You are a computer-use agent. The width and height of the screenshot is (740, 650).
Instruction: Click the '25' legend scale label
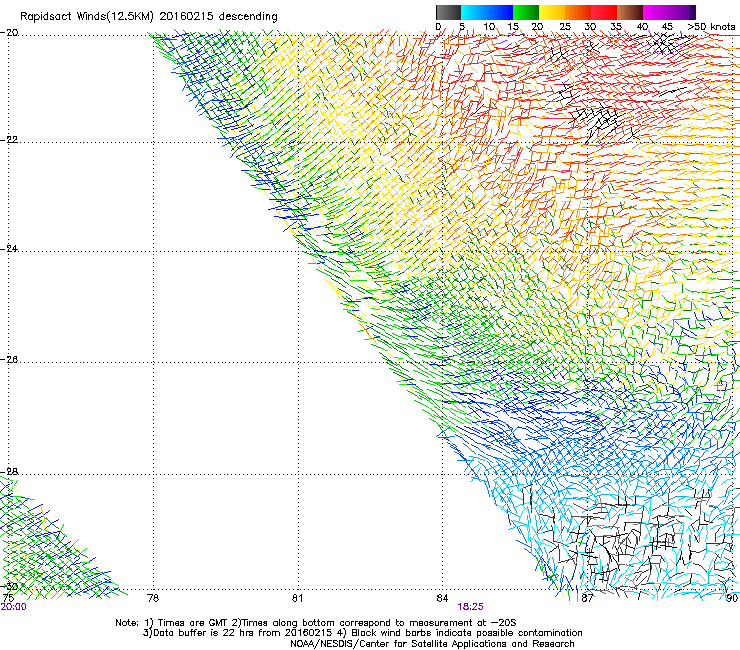tap(564, 27)
